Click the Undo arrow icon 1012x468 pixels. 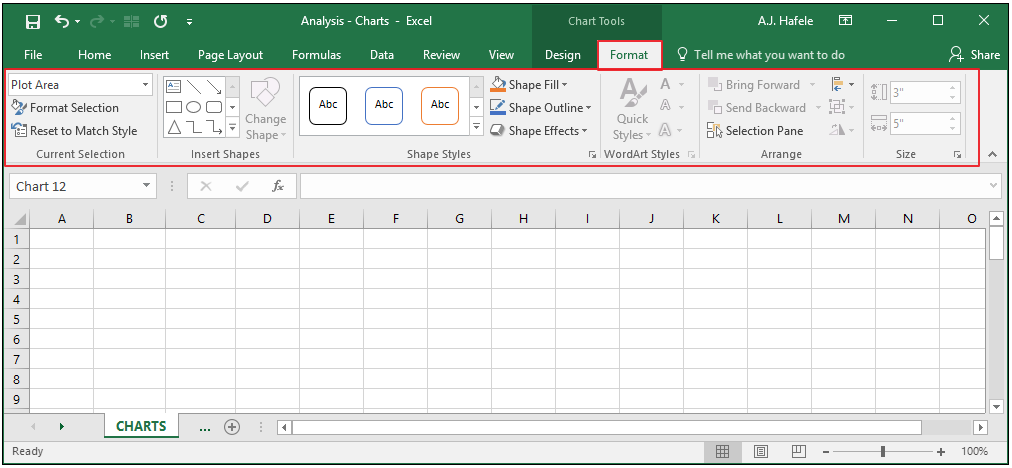[x=62, y=21]
